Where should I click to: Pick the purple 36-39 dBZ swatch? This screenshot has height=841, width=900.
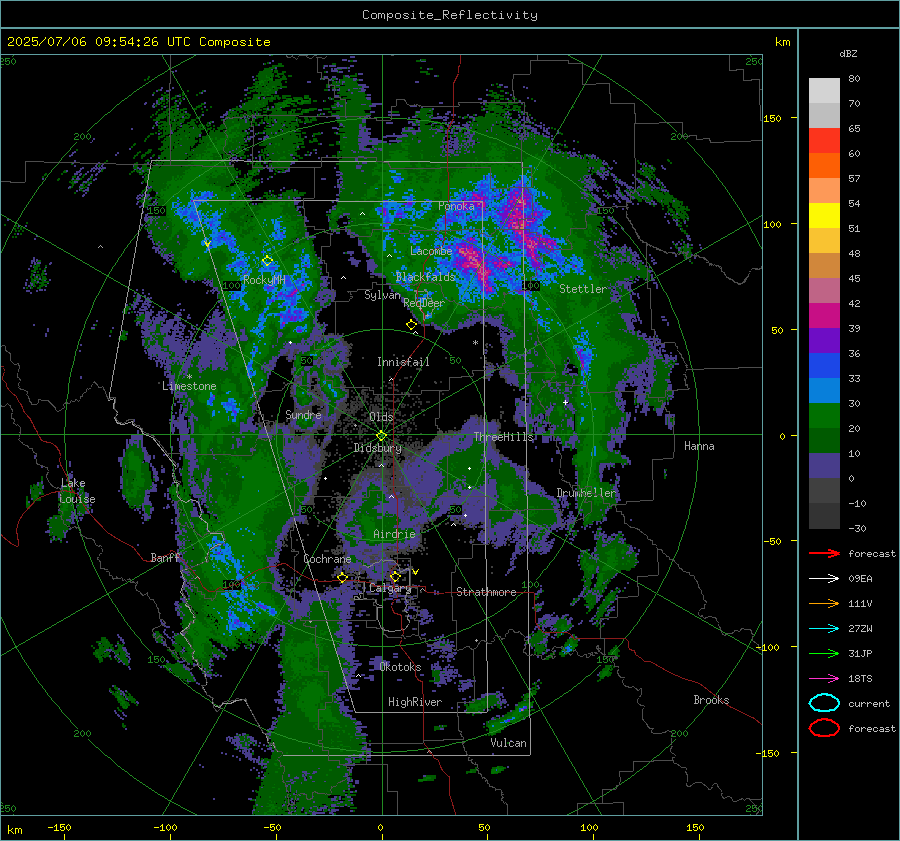point(824,340)
